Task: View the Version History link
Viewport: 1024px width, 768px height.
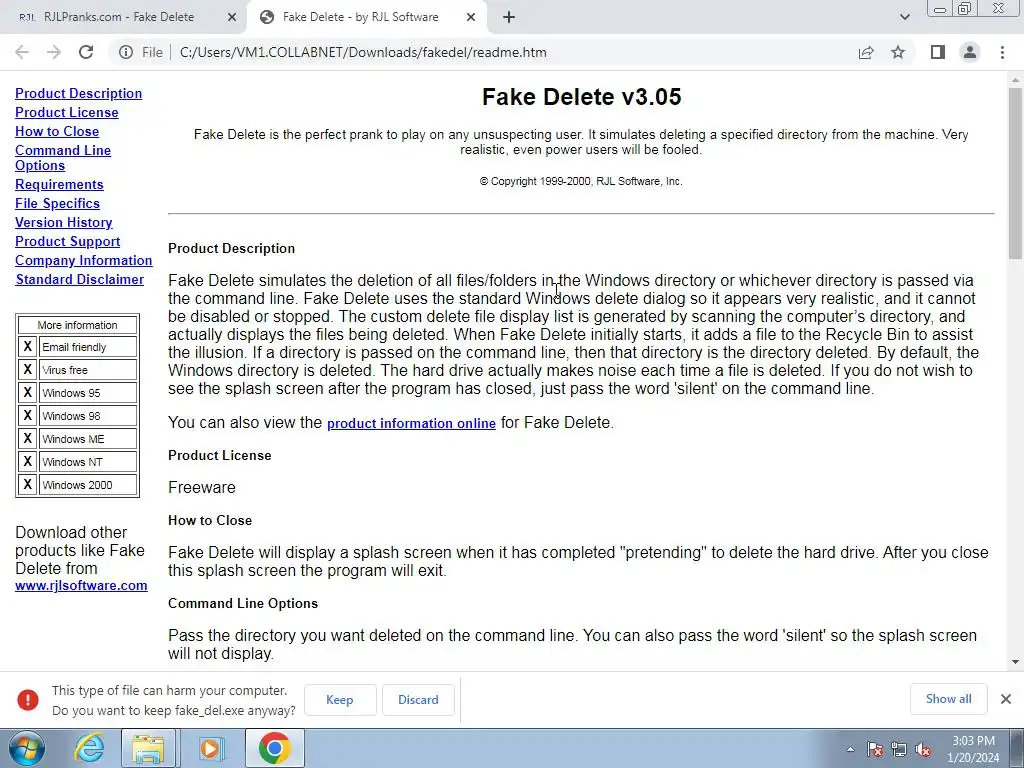Action: point(63,222)
